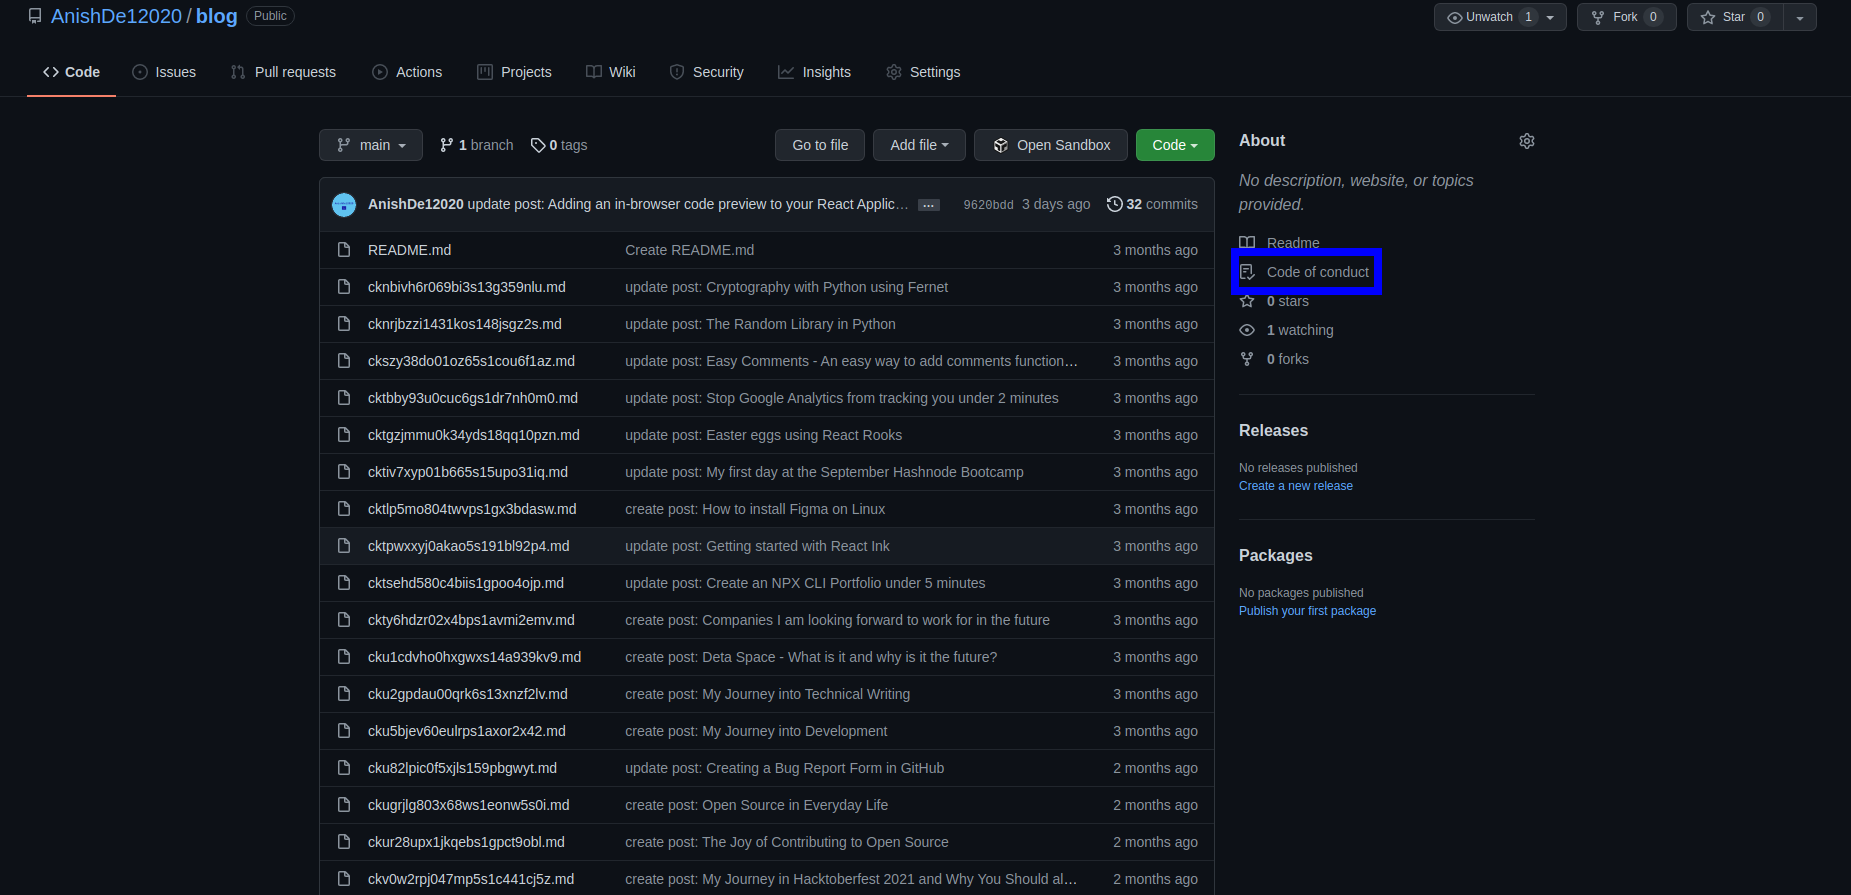View the 0 tags link
The image size is (1851, 895).
click(x=559, y=145)
